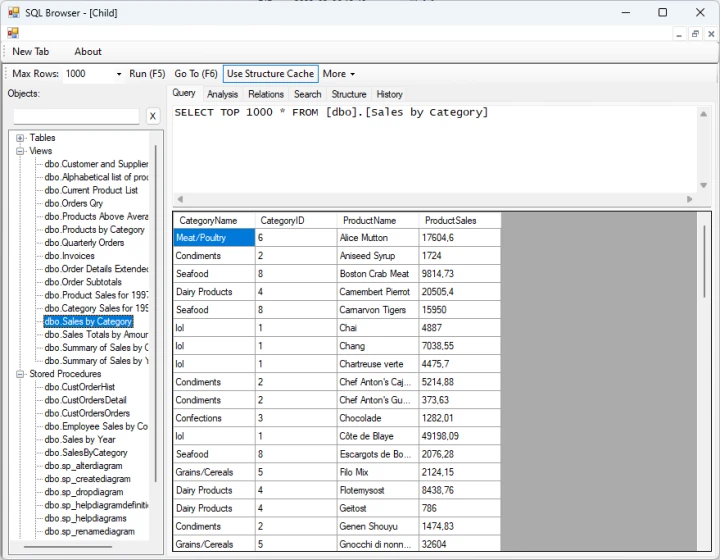The image size is (720, 560).
Task: Click the Genen Shouyu cell
Action: [378, 527]
